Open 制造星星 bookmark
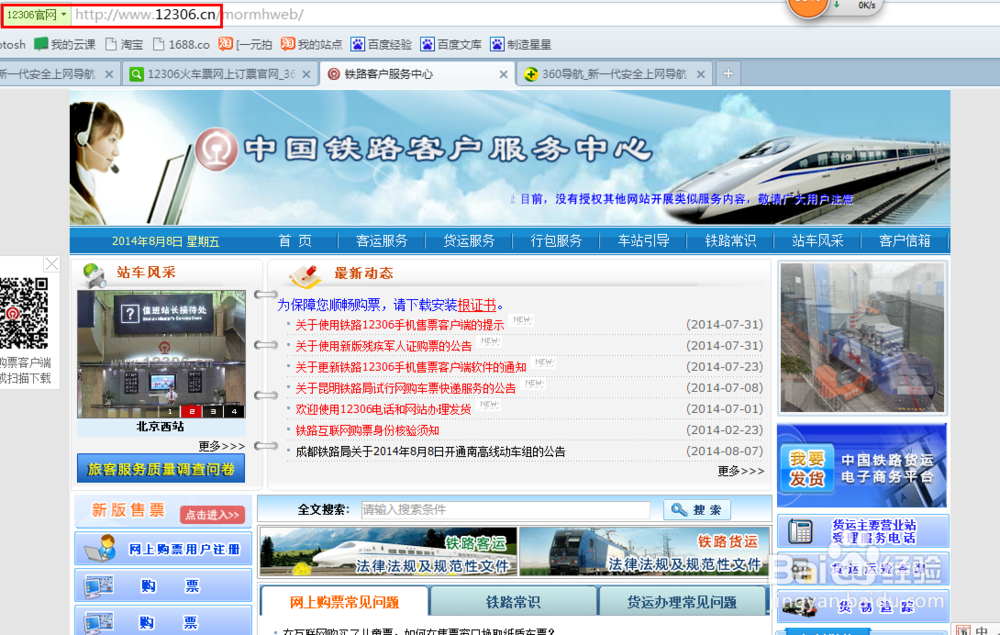The image size is (1000, 635). pos(520,45)
